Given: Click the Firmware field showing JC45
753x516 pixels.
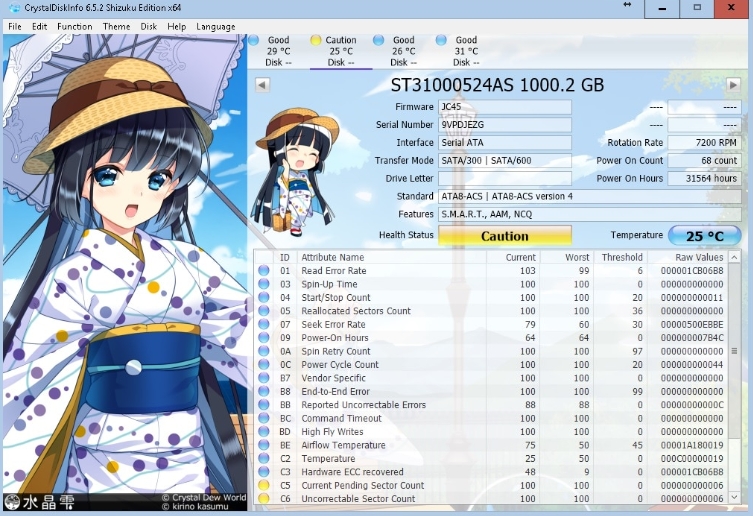Looking at the screenshot, I should point(505,107).
